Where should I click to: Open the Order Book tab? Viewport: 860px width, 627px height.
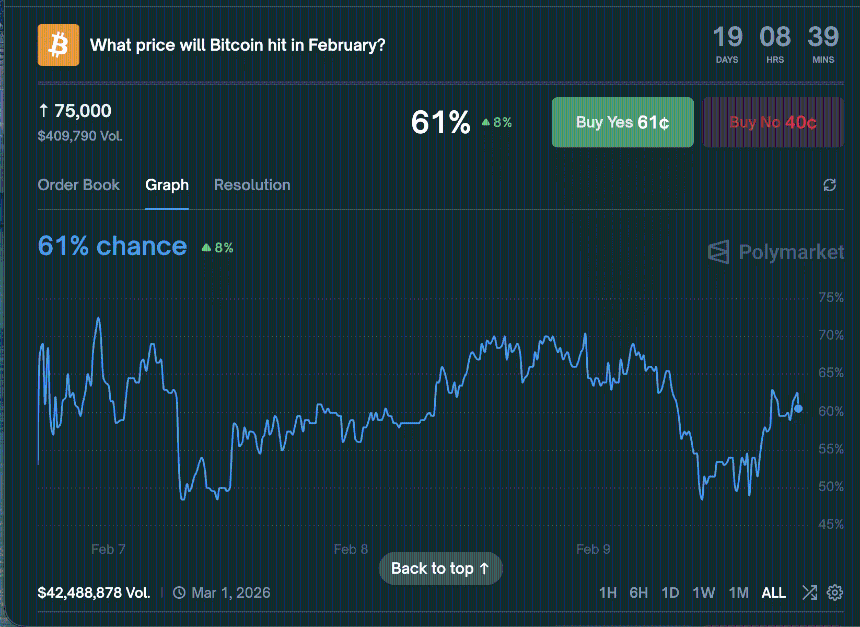[x=79, y=185]
